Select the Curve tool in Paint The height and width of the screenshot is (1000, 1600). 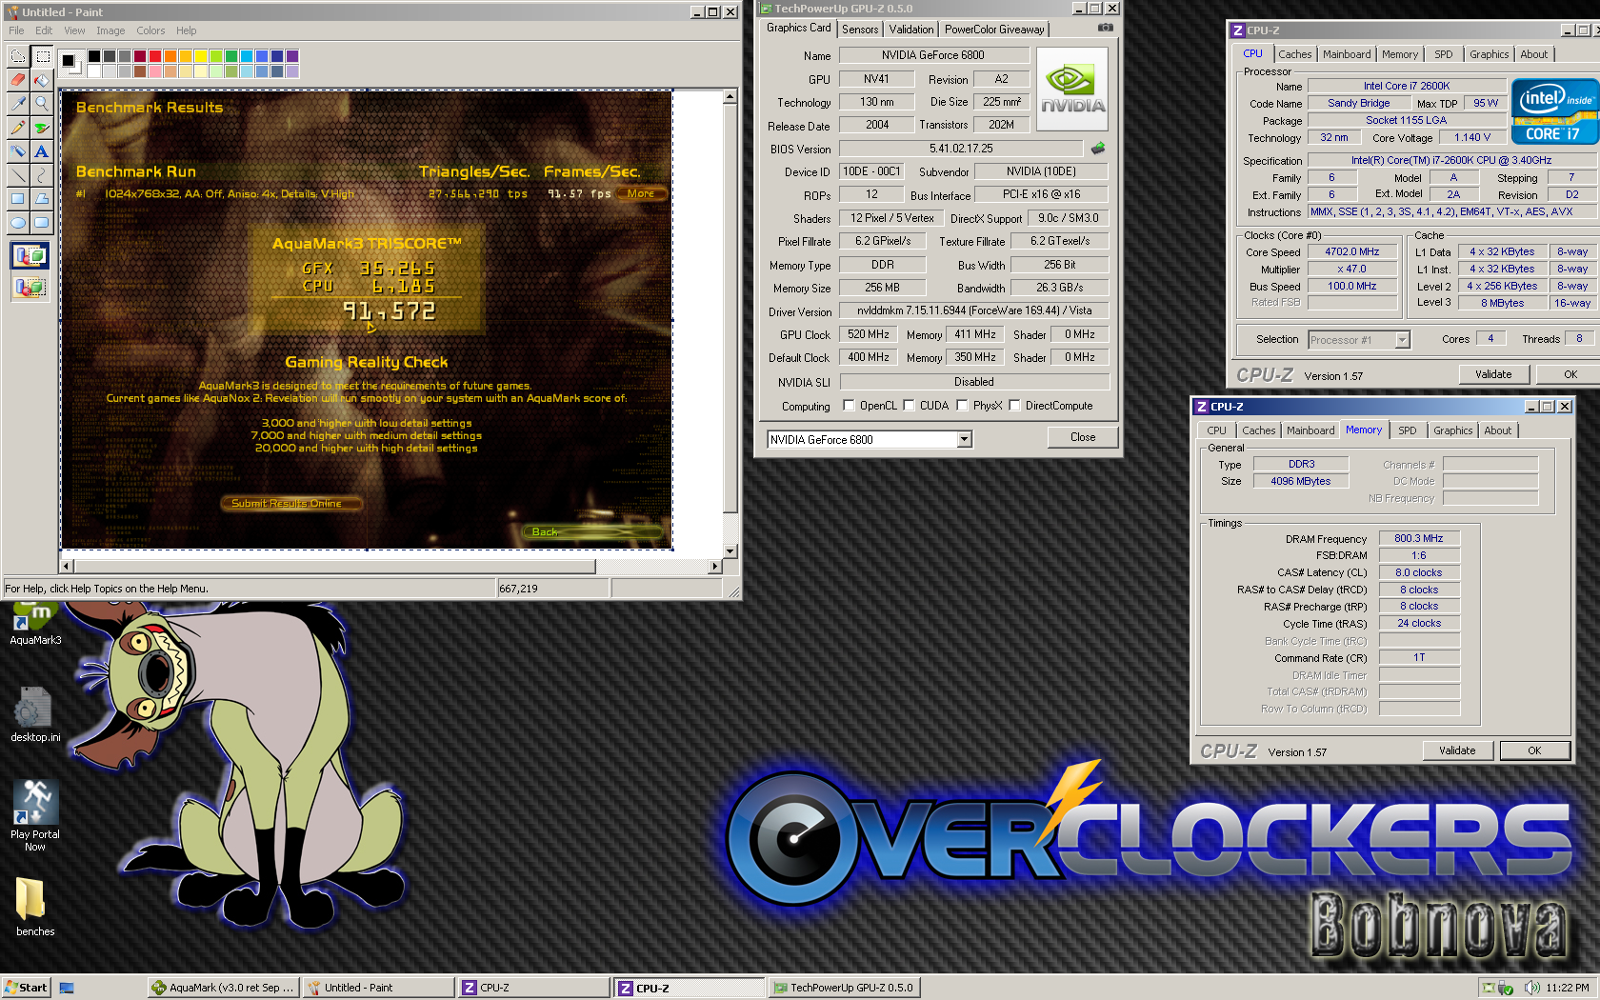point(42,175)
